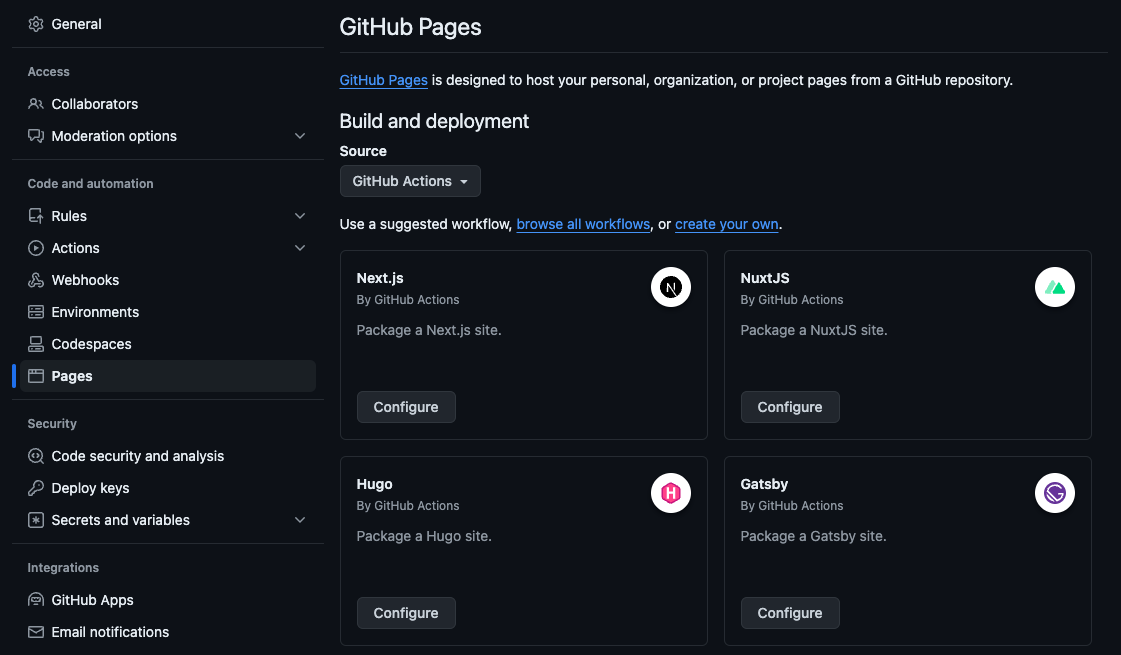Expand the Actions settings chevron
Viewport: 1121px width, 655px height.
pos(300,248)
